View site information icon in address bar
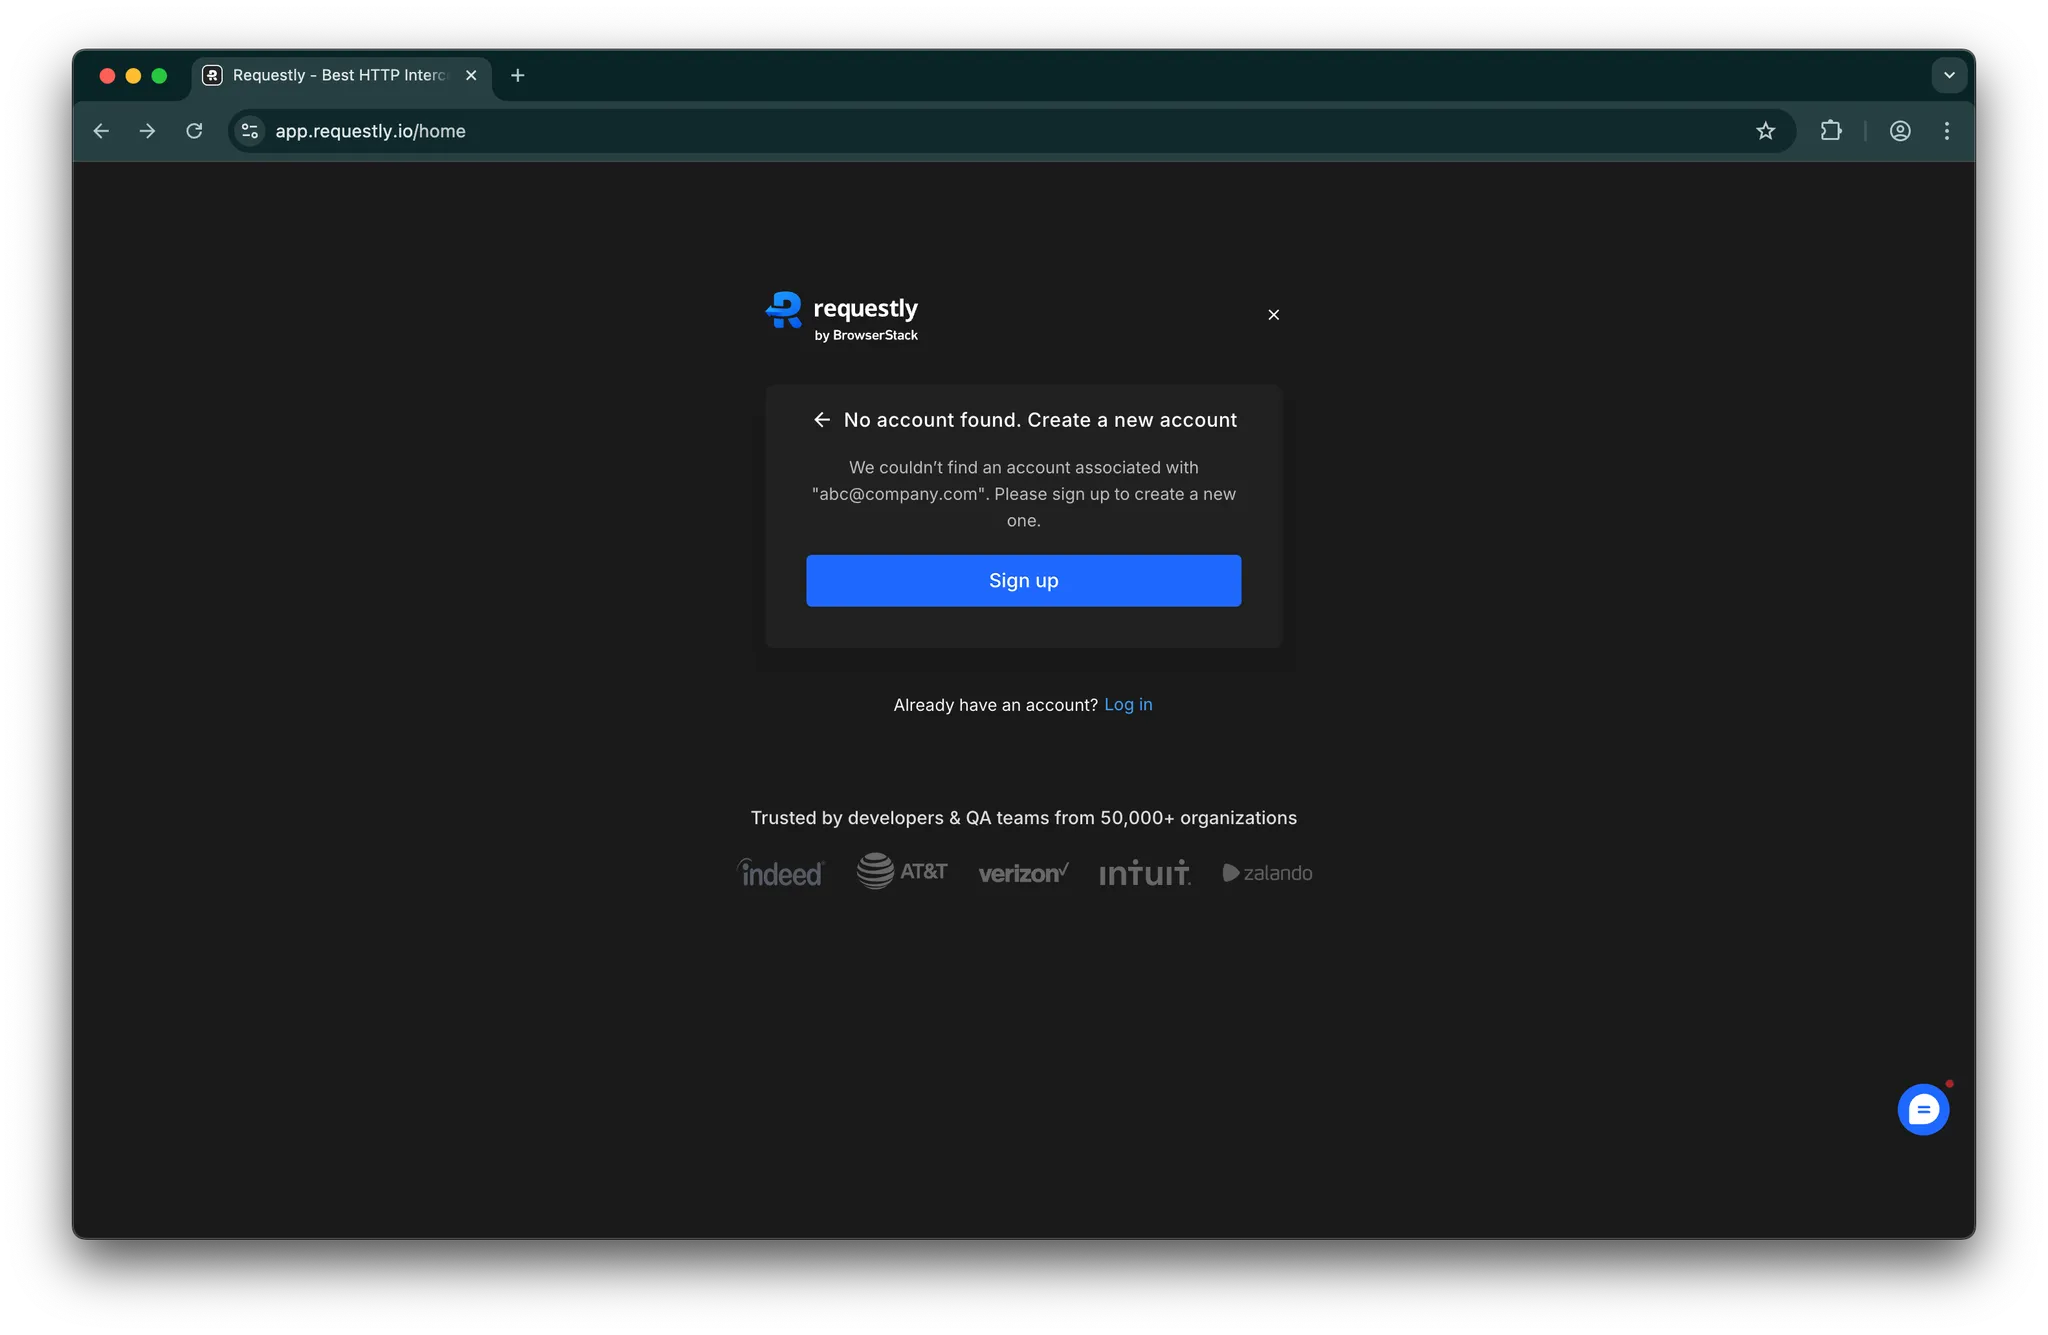 (250, 131)
